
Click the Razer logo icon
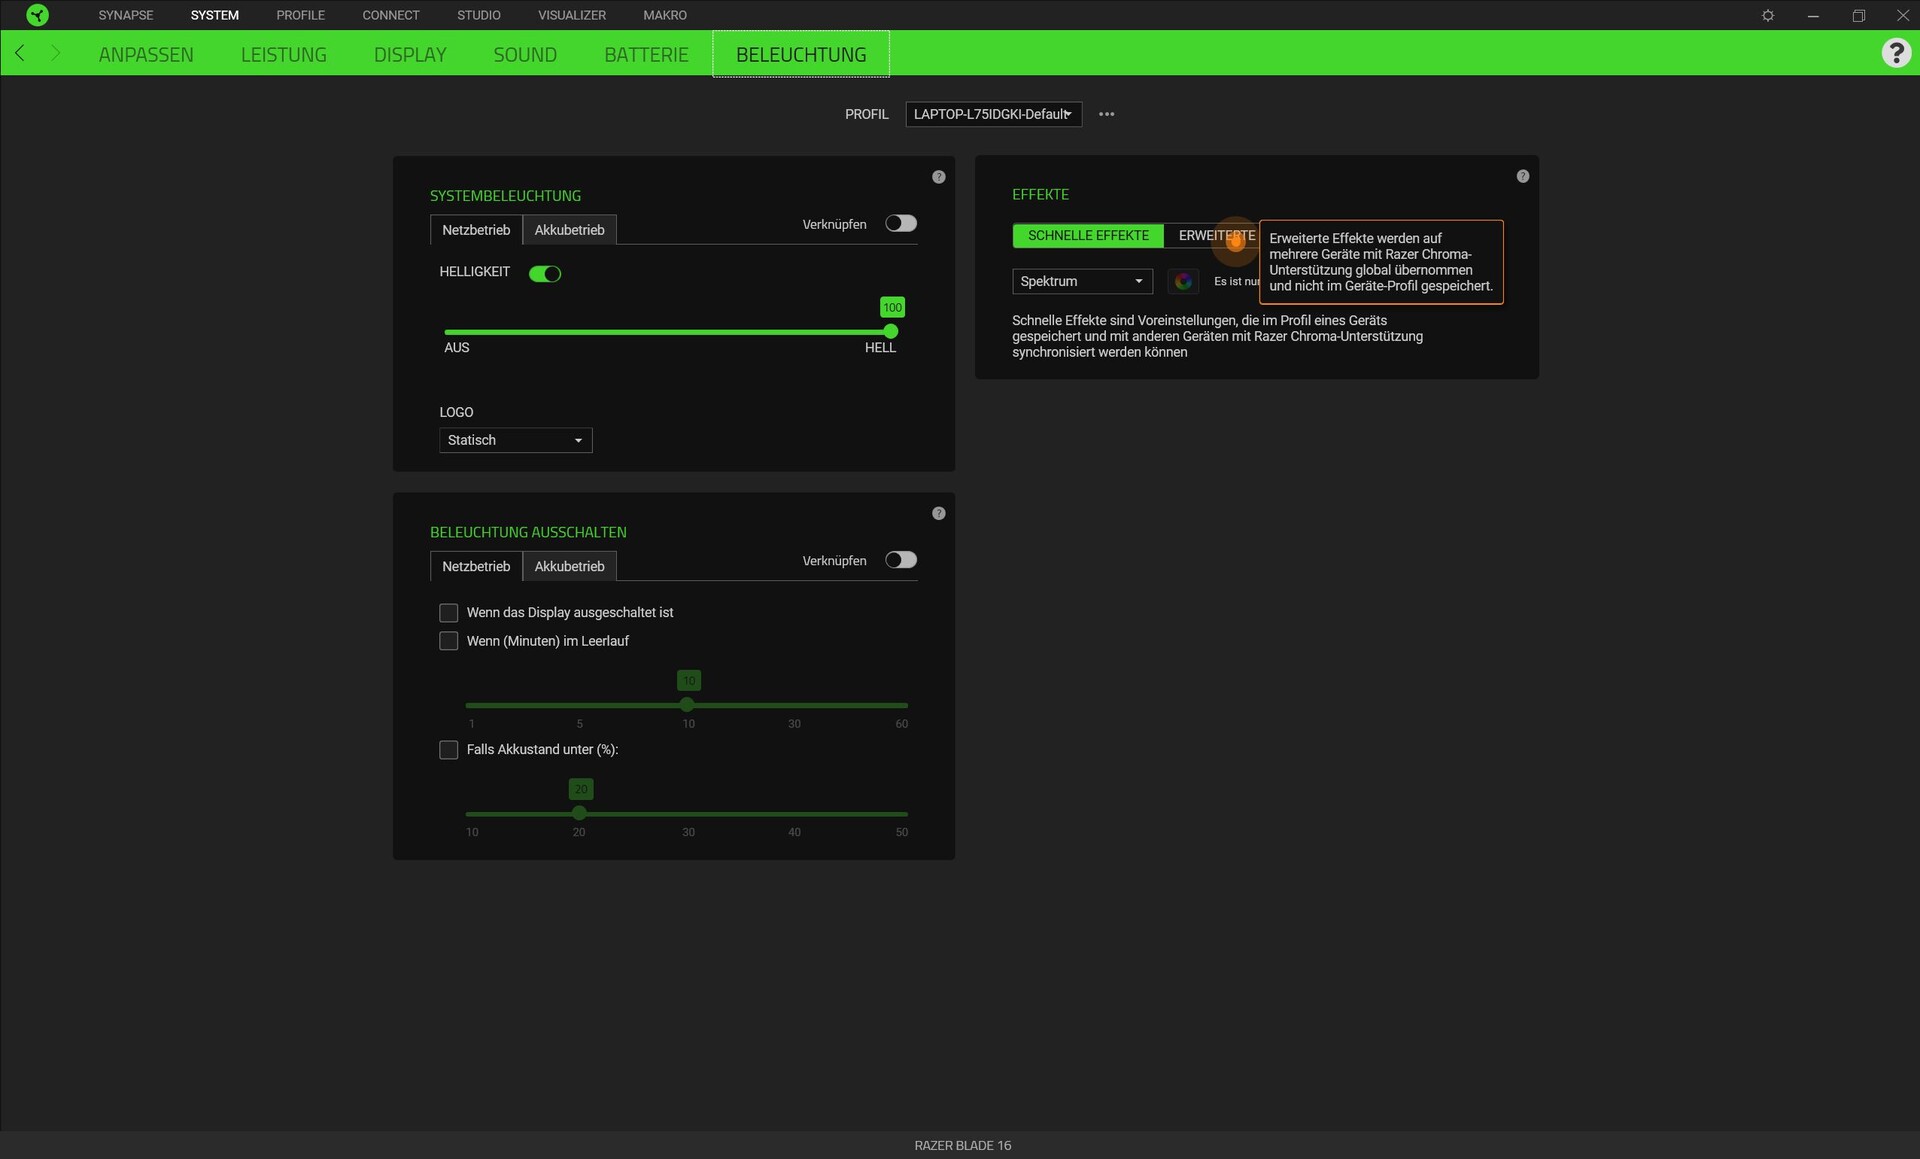coord(37,15)
